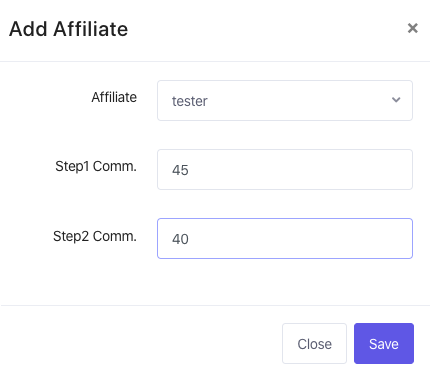430x374 pixels.
Task: Place cursor on value 45 in Step1 field
Action: tap(180, 170)
